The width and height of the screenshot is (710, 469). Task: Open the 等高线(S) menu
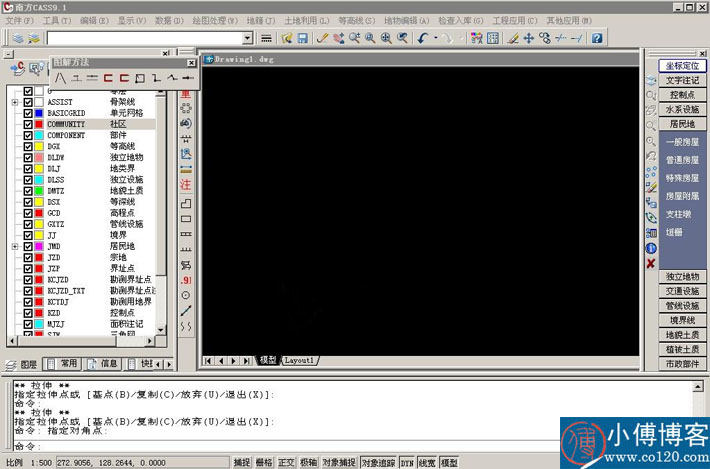point(357,20)
